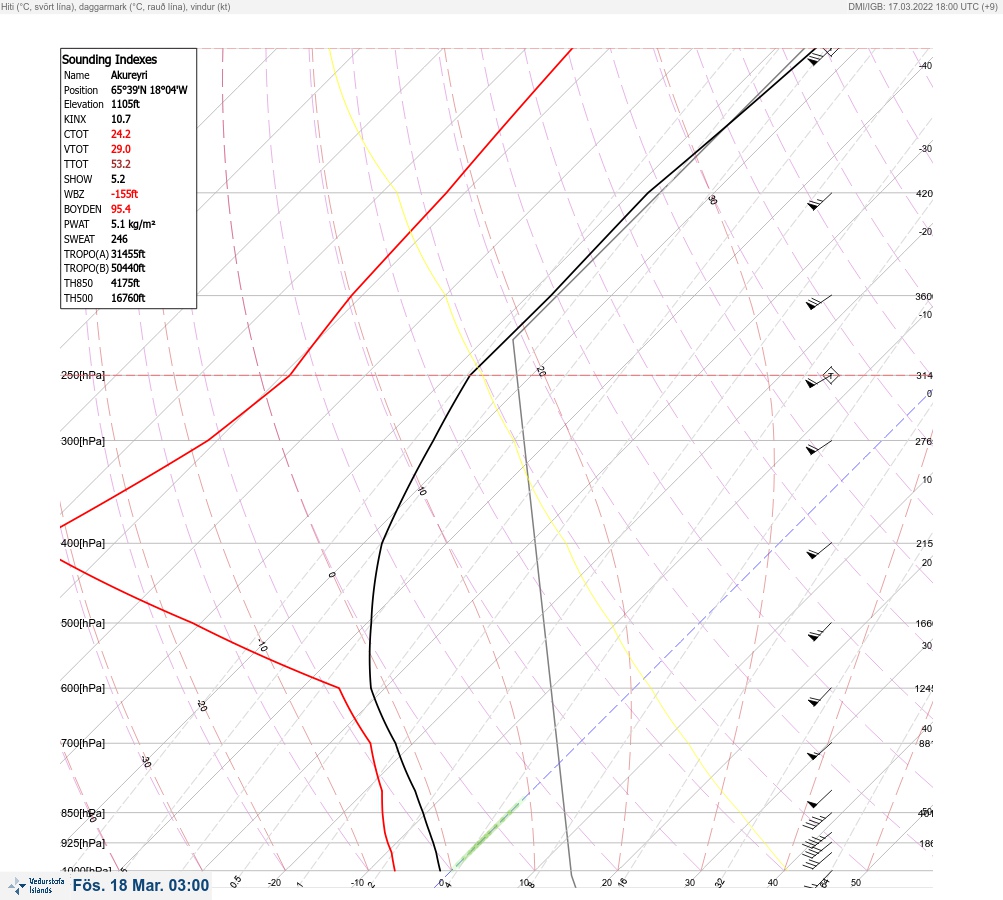Screen dimensions: 1003x900
Task: Click the 700[hPa] pressure label
Action: (x=83, y=743)
